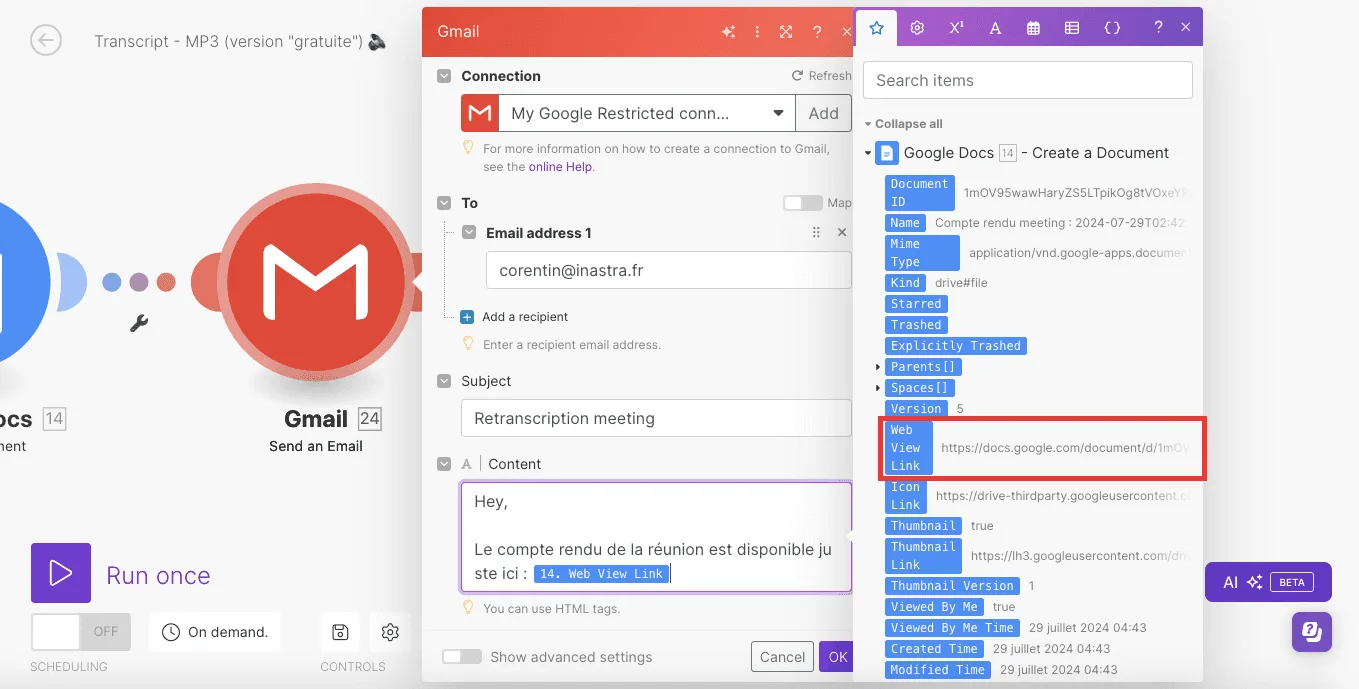The width and height of the screenshot is (1359, 689).
Task: Collapse the Google Docs Create a Document group
Action: (x=868, y=154)
